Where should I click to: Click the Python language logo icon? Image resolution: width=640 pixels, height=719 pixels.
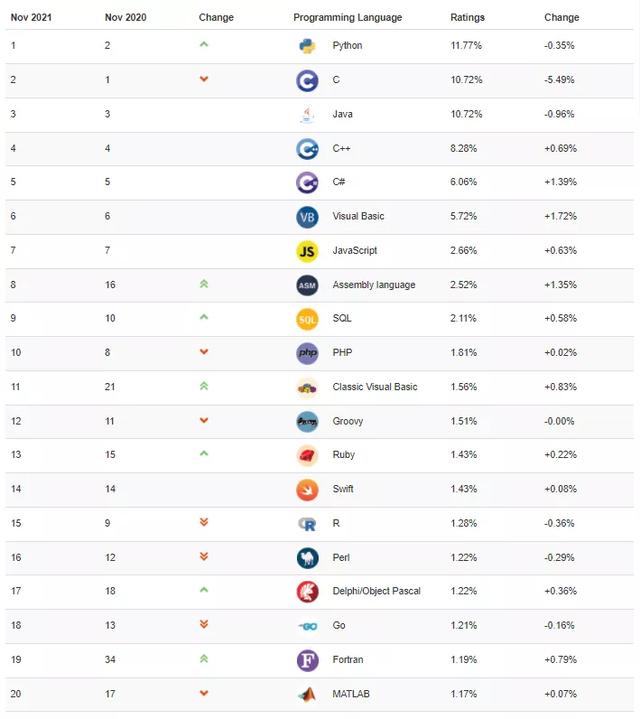click(307, 46)
